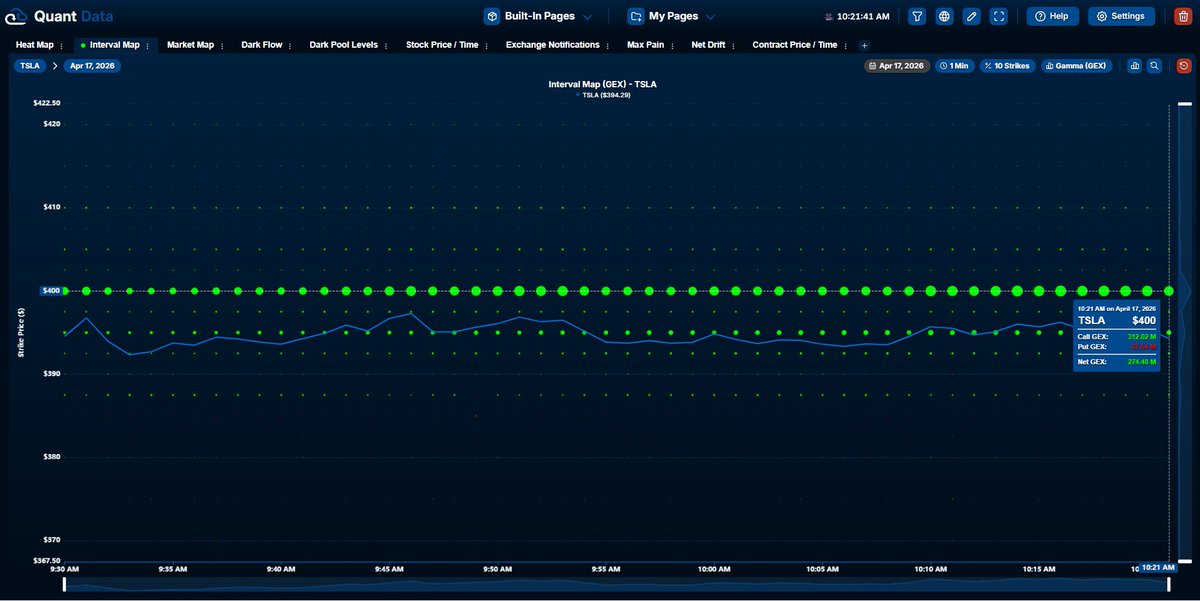Toggle fullscreen using the expand icon
This screenshot has height=601, width=1200.
point(998,16)
